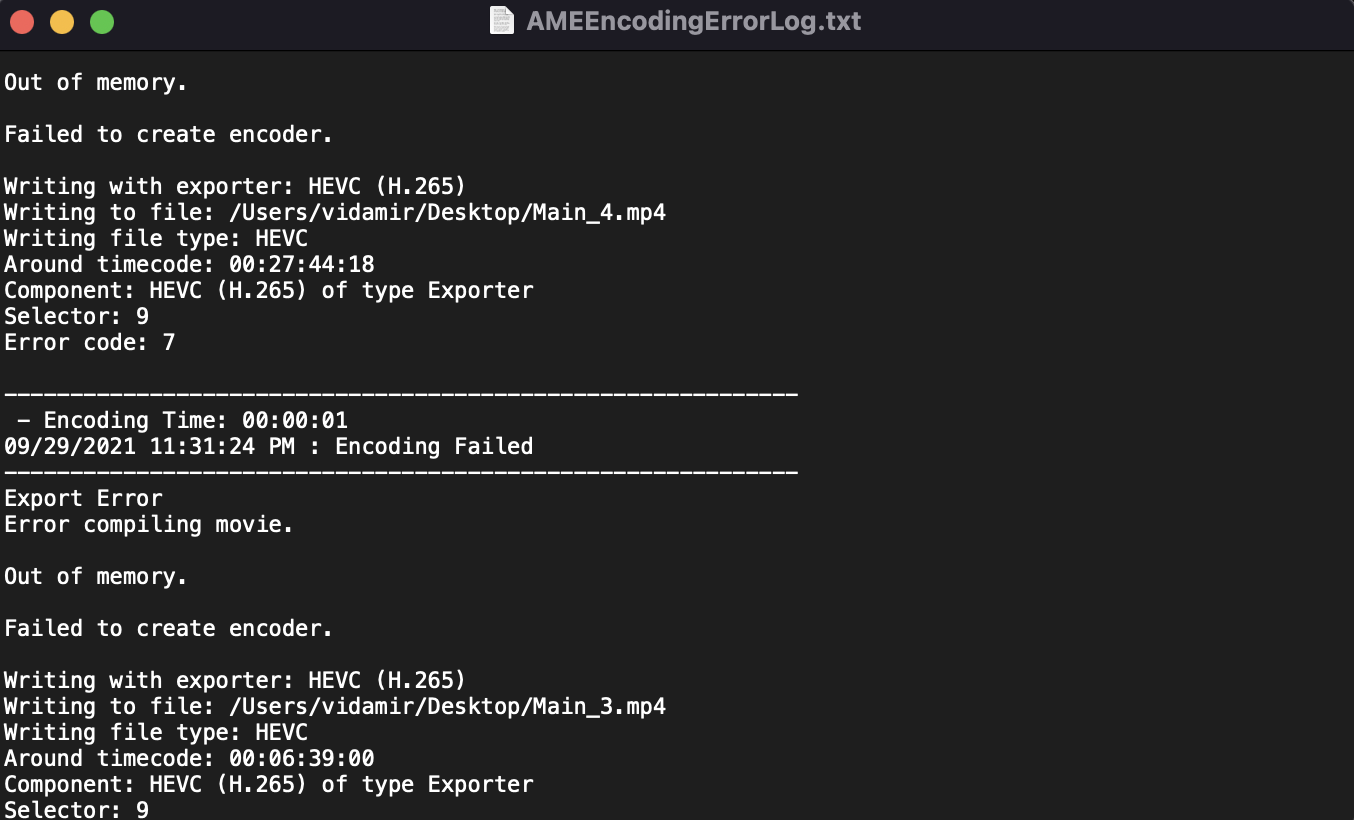Select the Export Error heading text
Viewport: 1354px width, 820px height.
point(83,498)
